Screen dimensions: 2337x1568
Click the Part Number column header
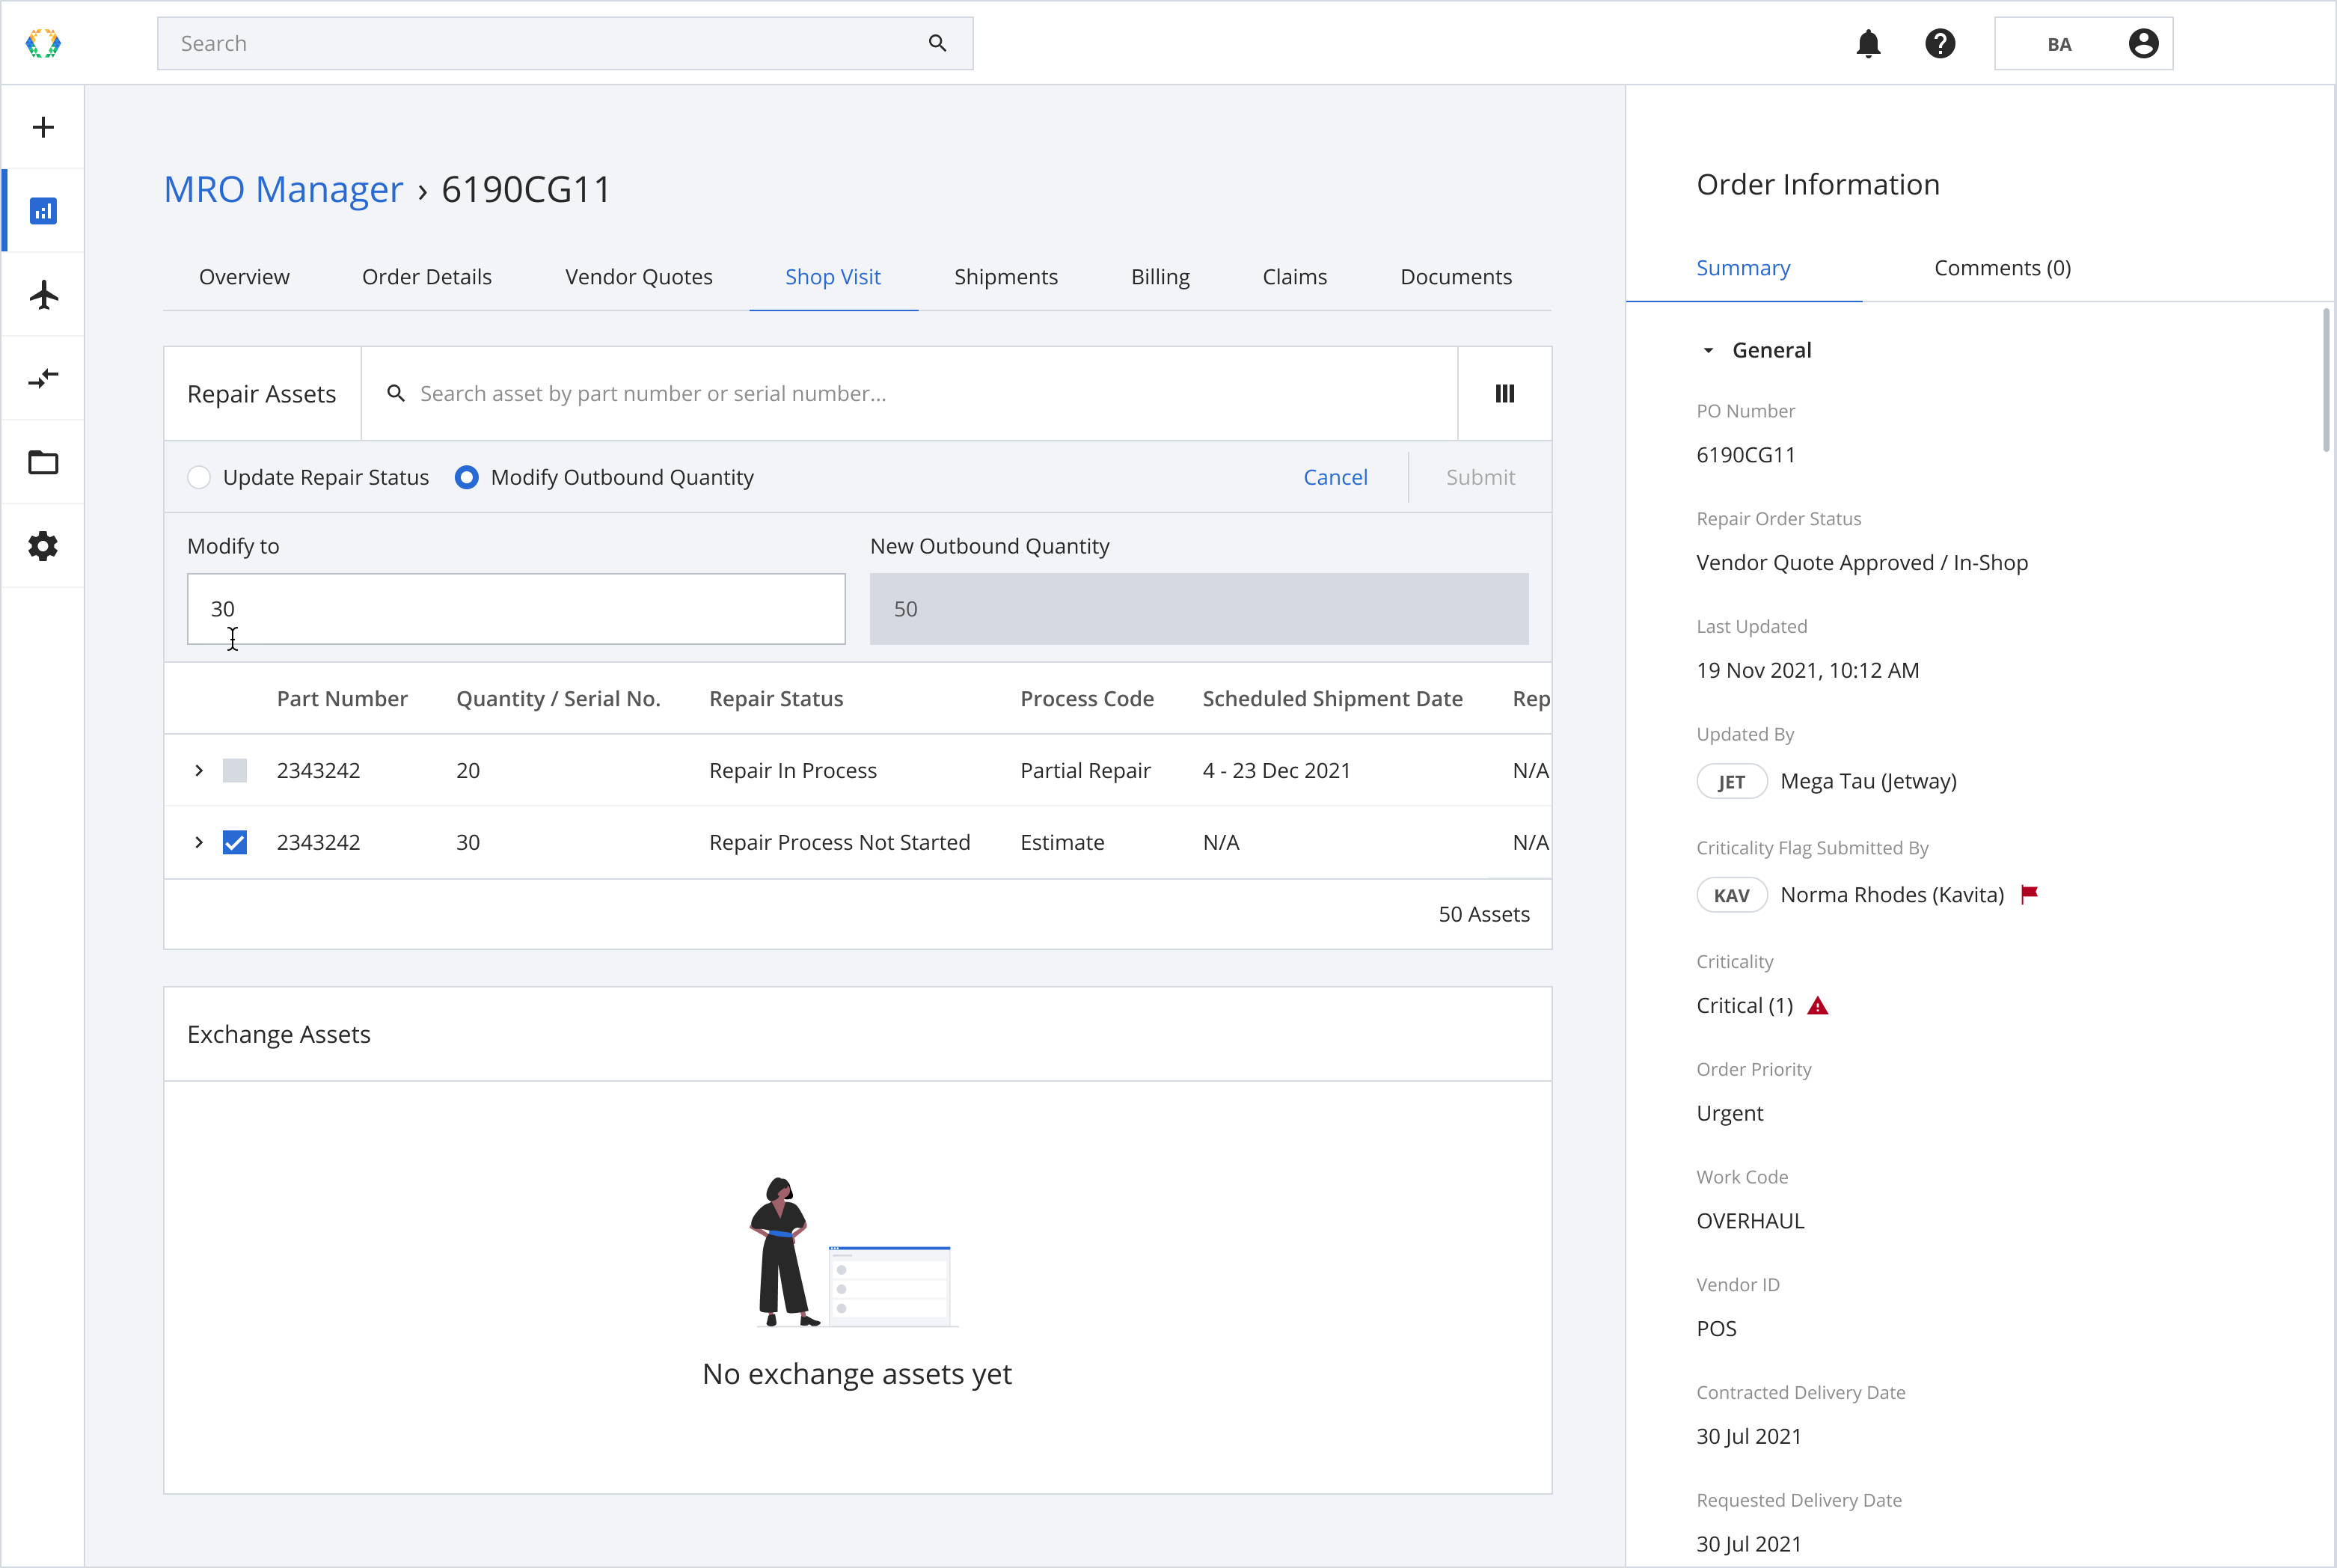pyautogui.click(x=342, y=699)
